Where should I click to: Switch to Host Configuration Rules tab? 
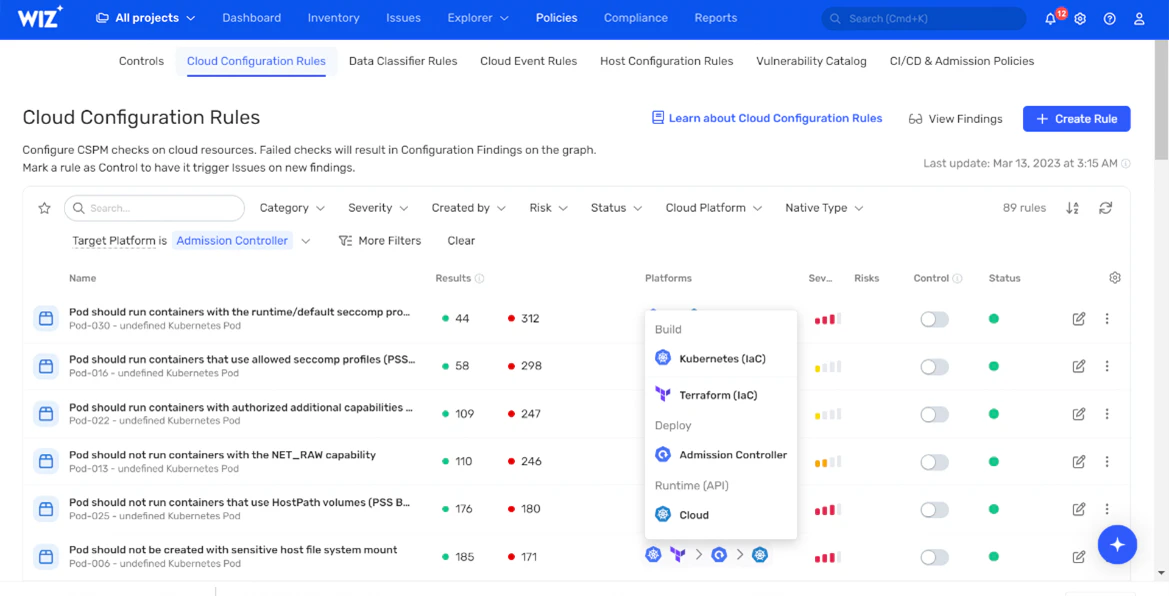[666, 61]
